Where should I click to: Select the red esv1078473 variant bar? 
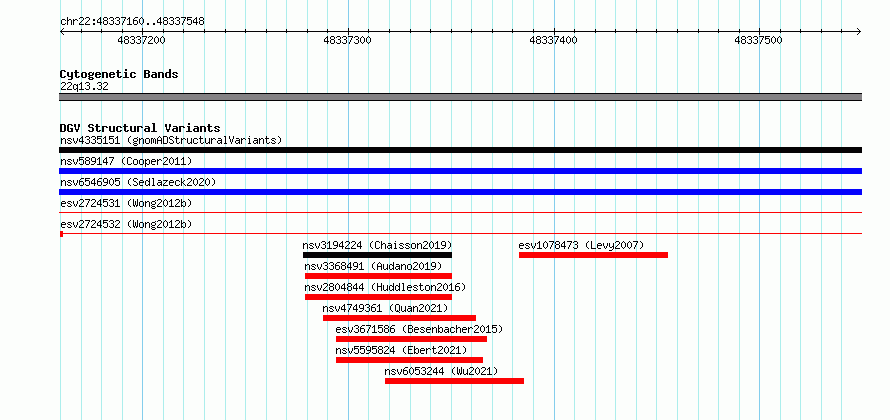tap(593, 255)
